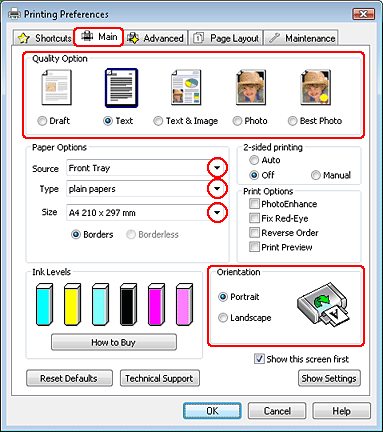Select the Best Photo quality icon

point(316,87)
